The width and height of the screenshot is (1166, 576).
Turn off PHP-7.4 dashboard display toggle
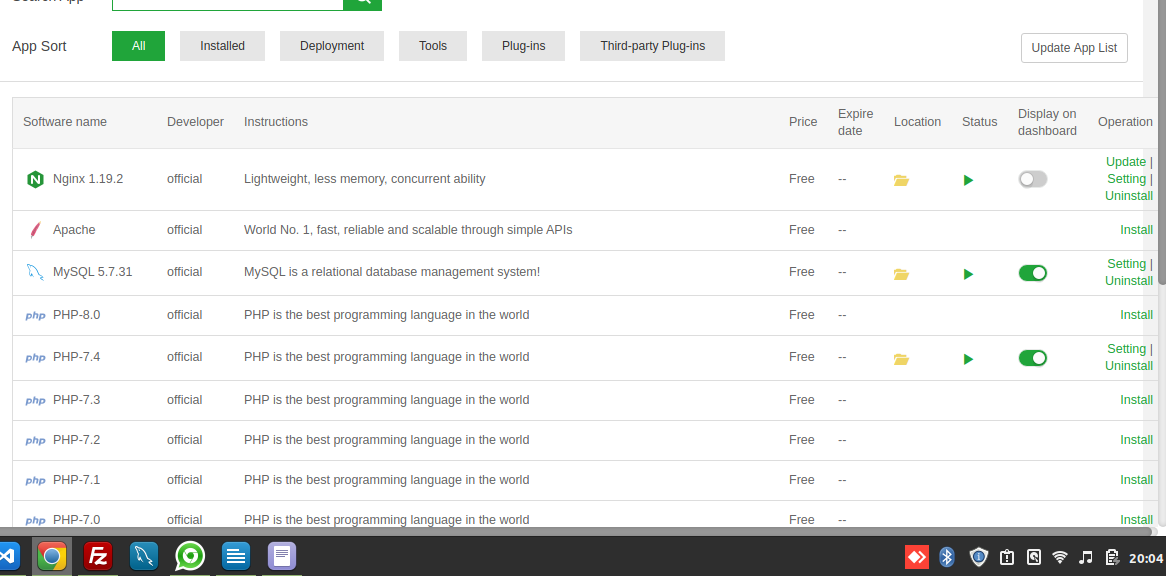coord(1032,358)
